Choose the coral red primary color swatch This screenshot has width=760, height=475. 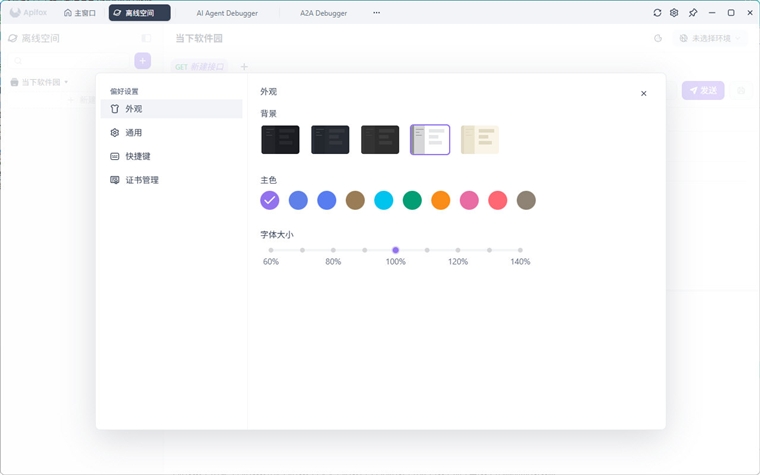pyautogui.click(x=498, y=200)
